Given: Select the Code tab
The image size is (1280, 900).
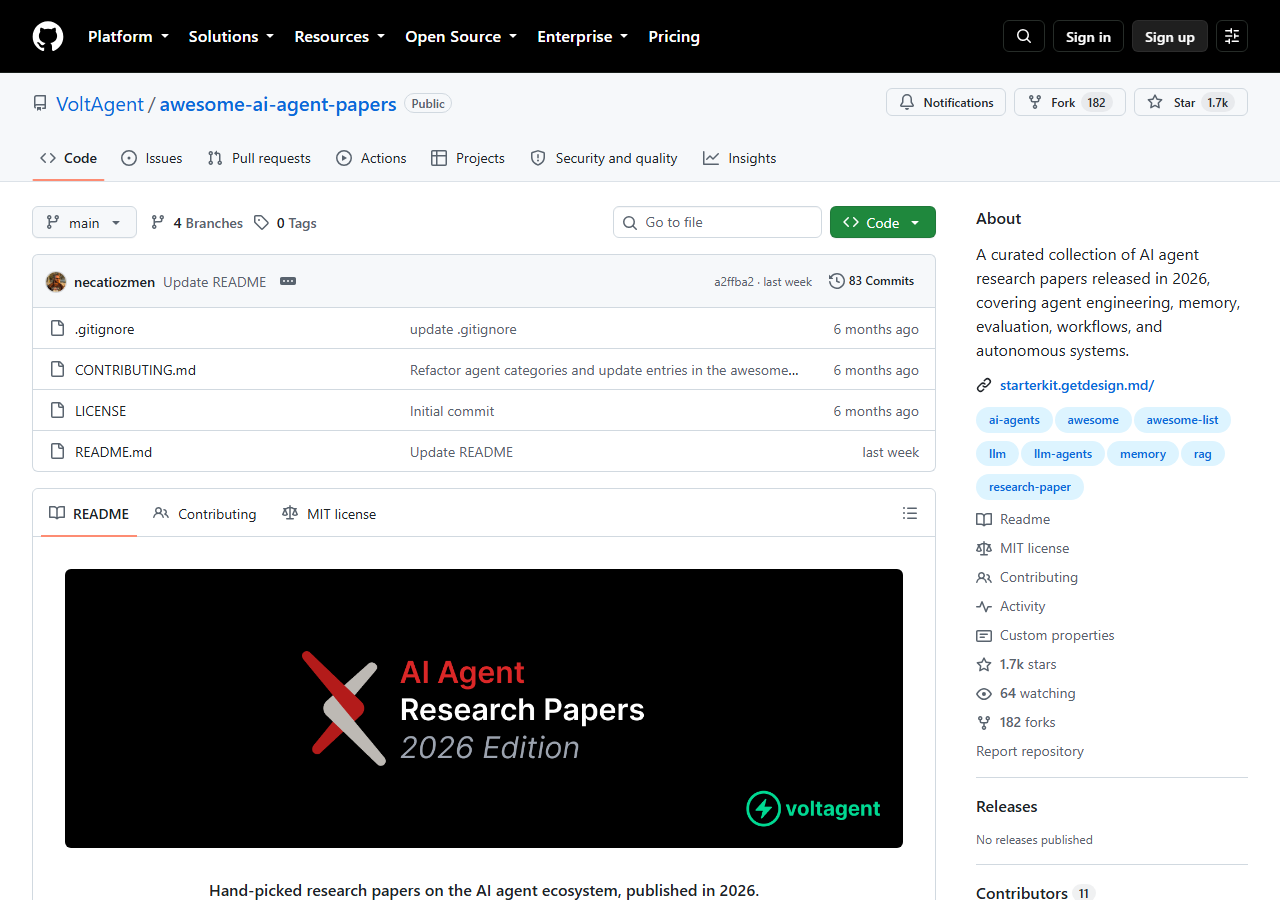Looking at the screenshot, I should [x=68, y=158].
